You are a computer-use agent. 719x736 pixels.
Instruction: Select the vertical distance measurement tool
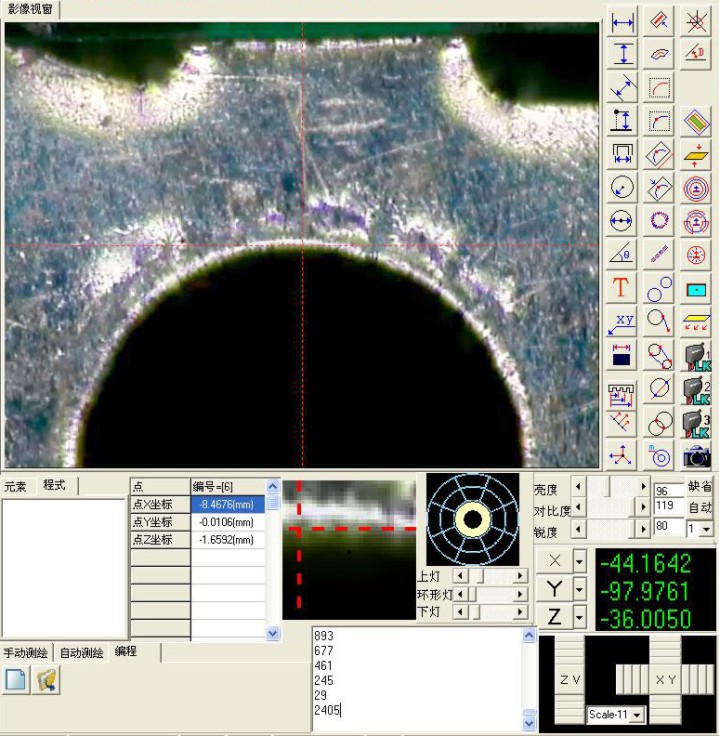click(x=623, y=54)
